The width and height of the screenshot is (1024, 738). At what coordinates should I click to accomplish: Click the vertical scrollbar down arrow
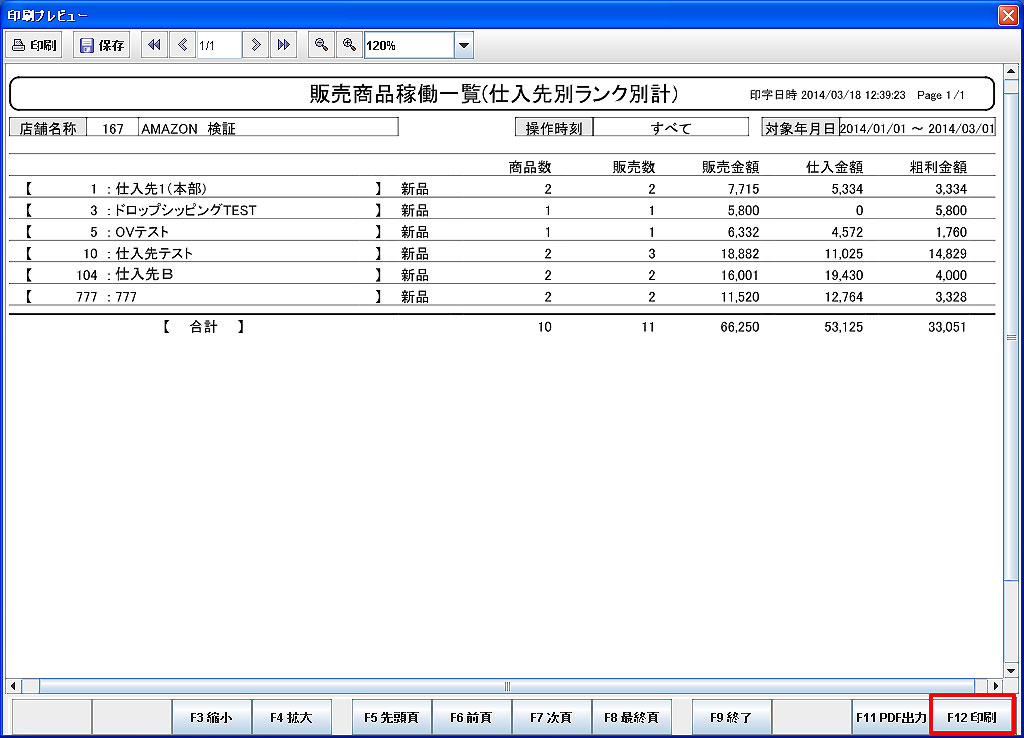pyautogui.click(x=1010, y=670)
